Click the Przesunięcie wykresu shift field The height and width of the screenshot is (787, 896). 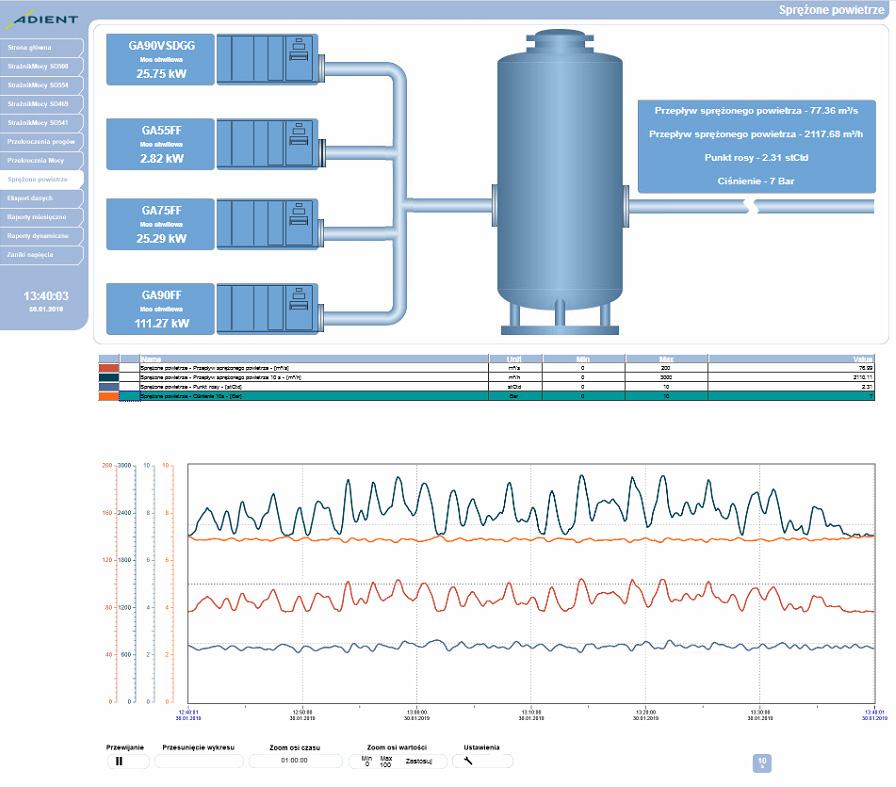click(199, 761)
